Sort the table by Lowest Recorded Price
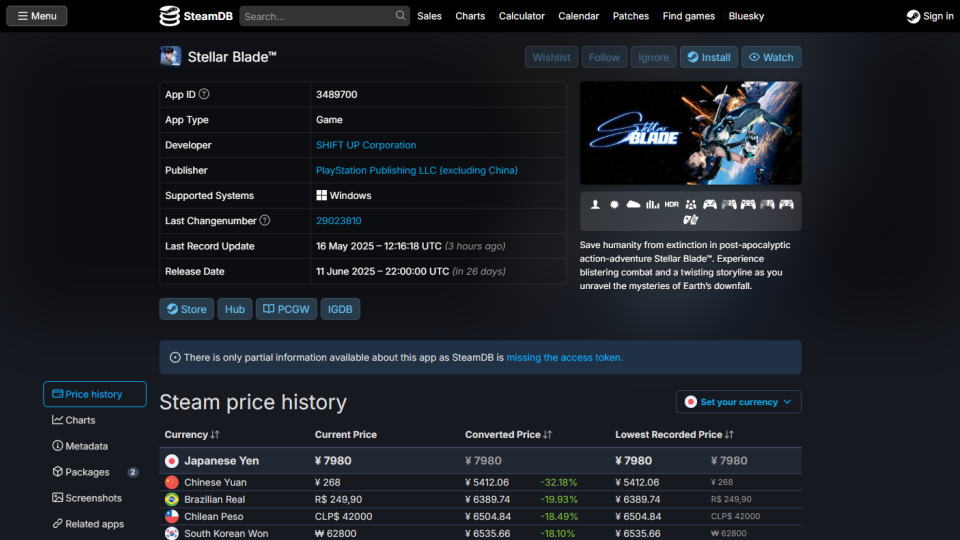Image resolution: width=960 pixels, height=540 pixels. (674, 434)
